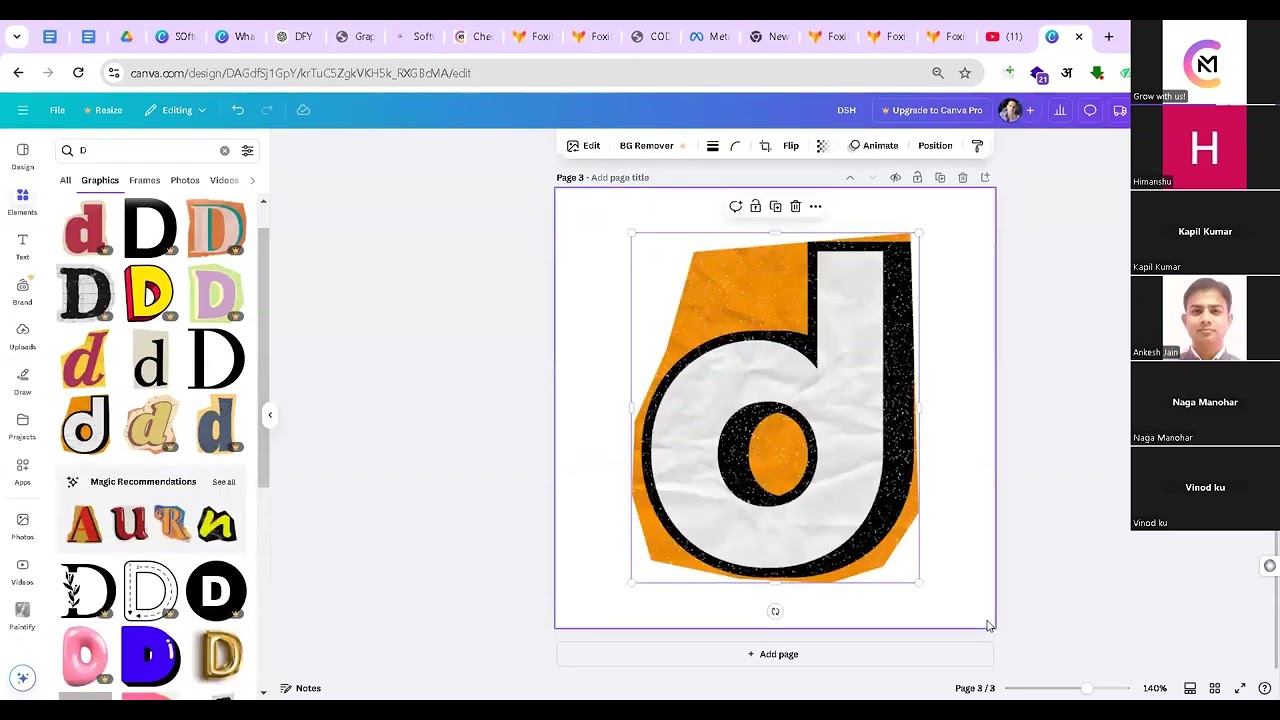Click the copy style paint roller icon
The image size is (1280, 720).
(x=977, y=146)
